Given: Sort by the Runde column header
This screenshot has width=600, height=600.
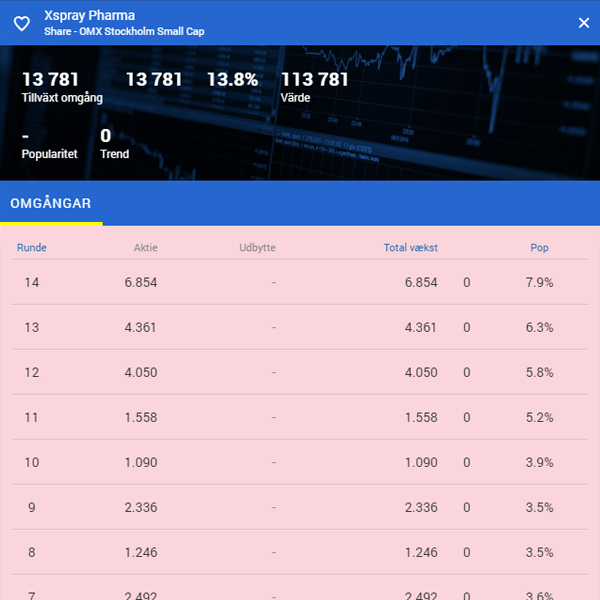Looking at the screenshot, I should (x=30, y=248).
